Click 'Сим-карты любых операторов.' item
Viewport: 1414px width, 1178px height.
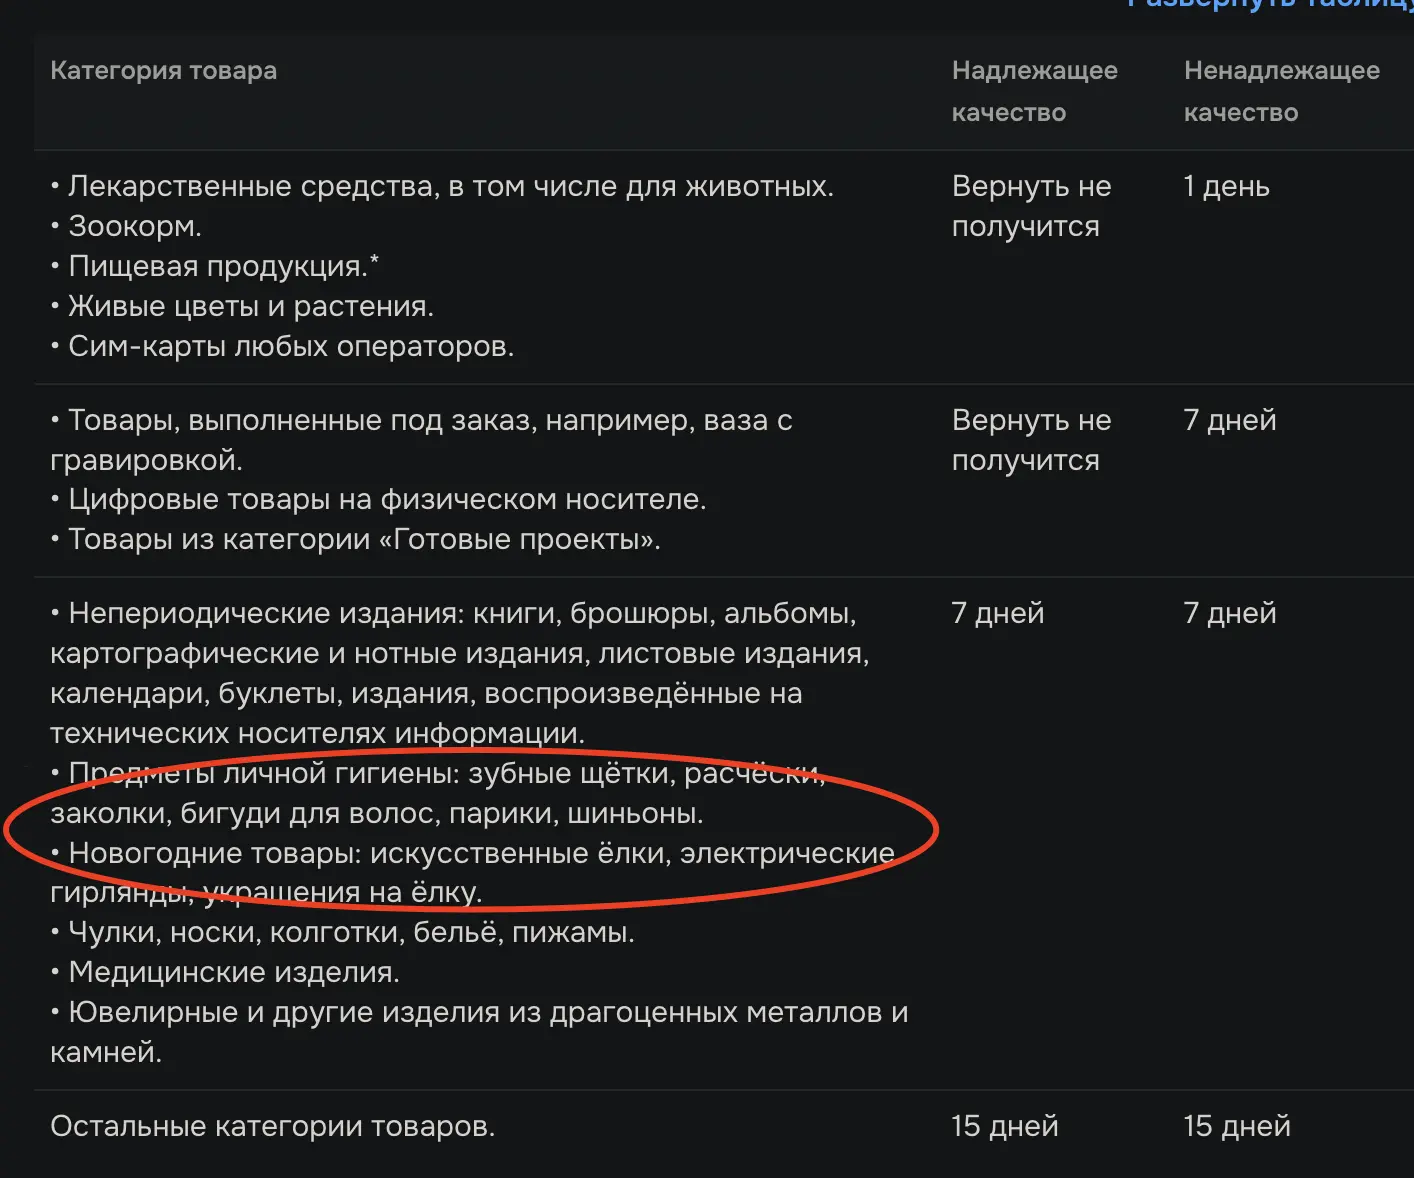pyautogui.click(x=282, y=347)
